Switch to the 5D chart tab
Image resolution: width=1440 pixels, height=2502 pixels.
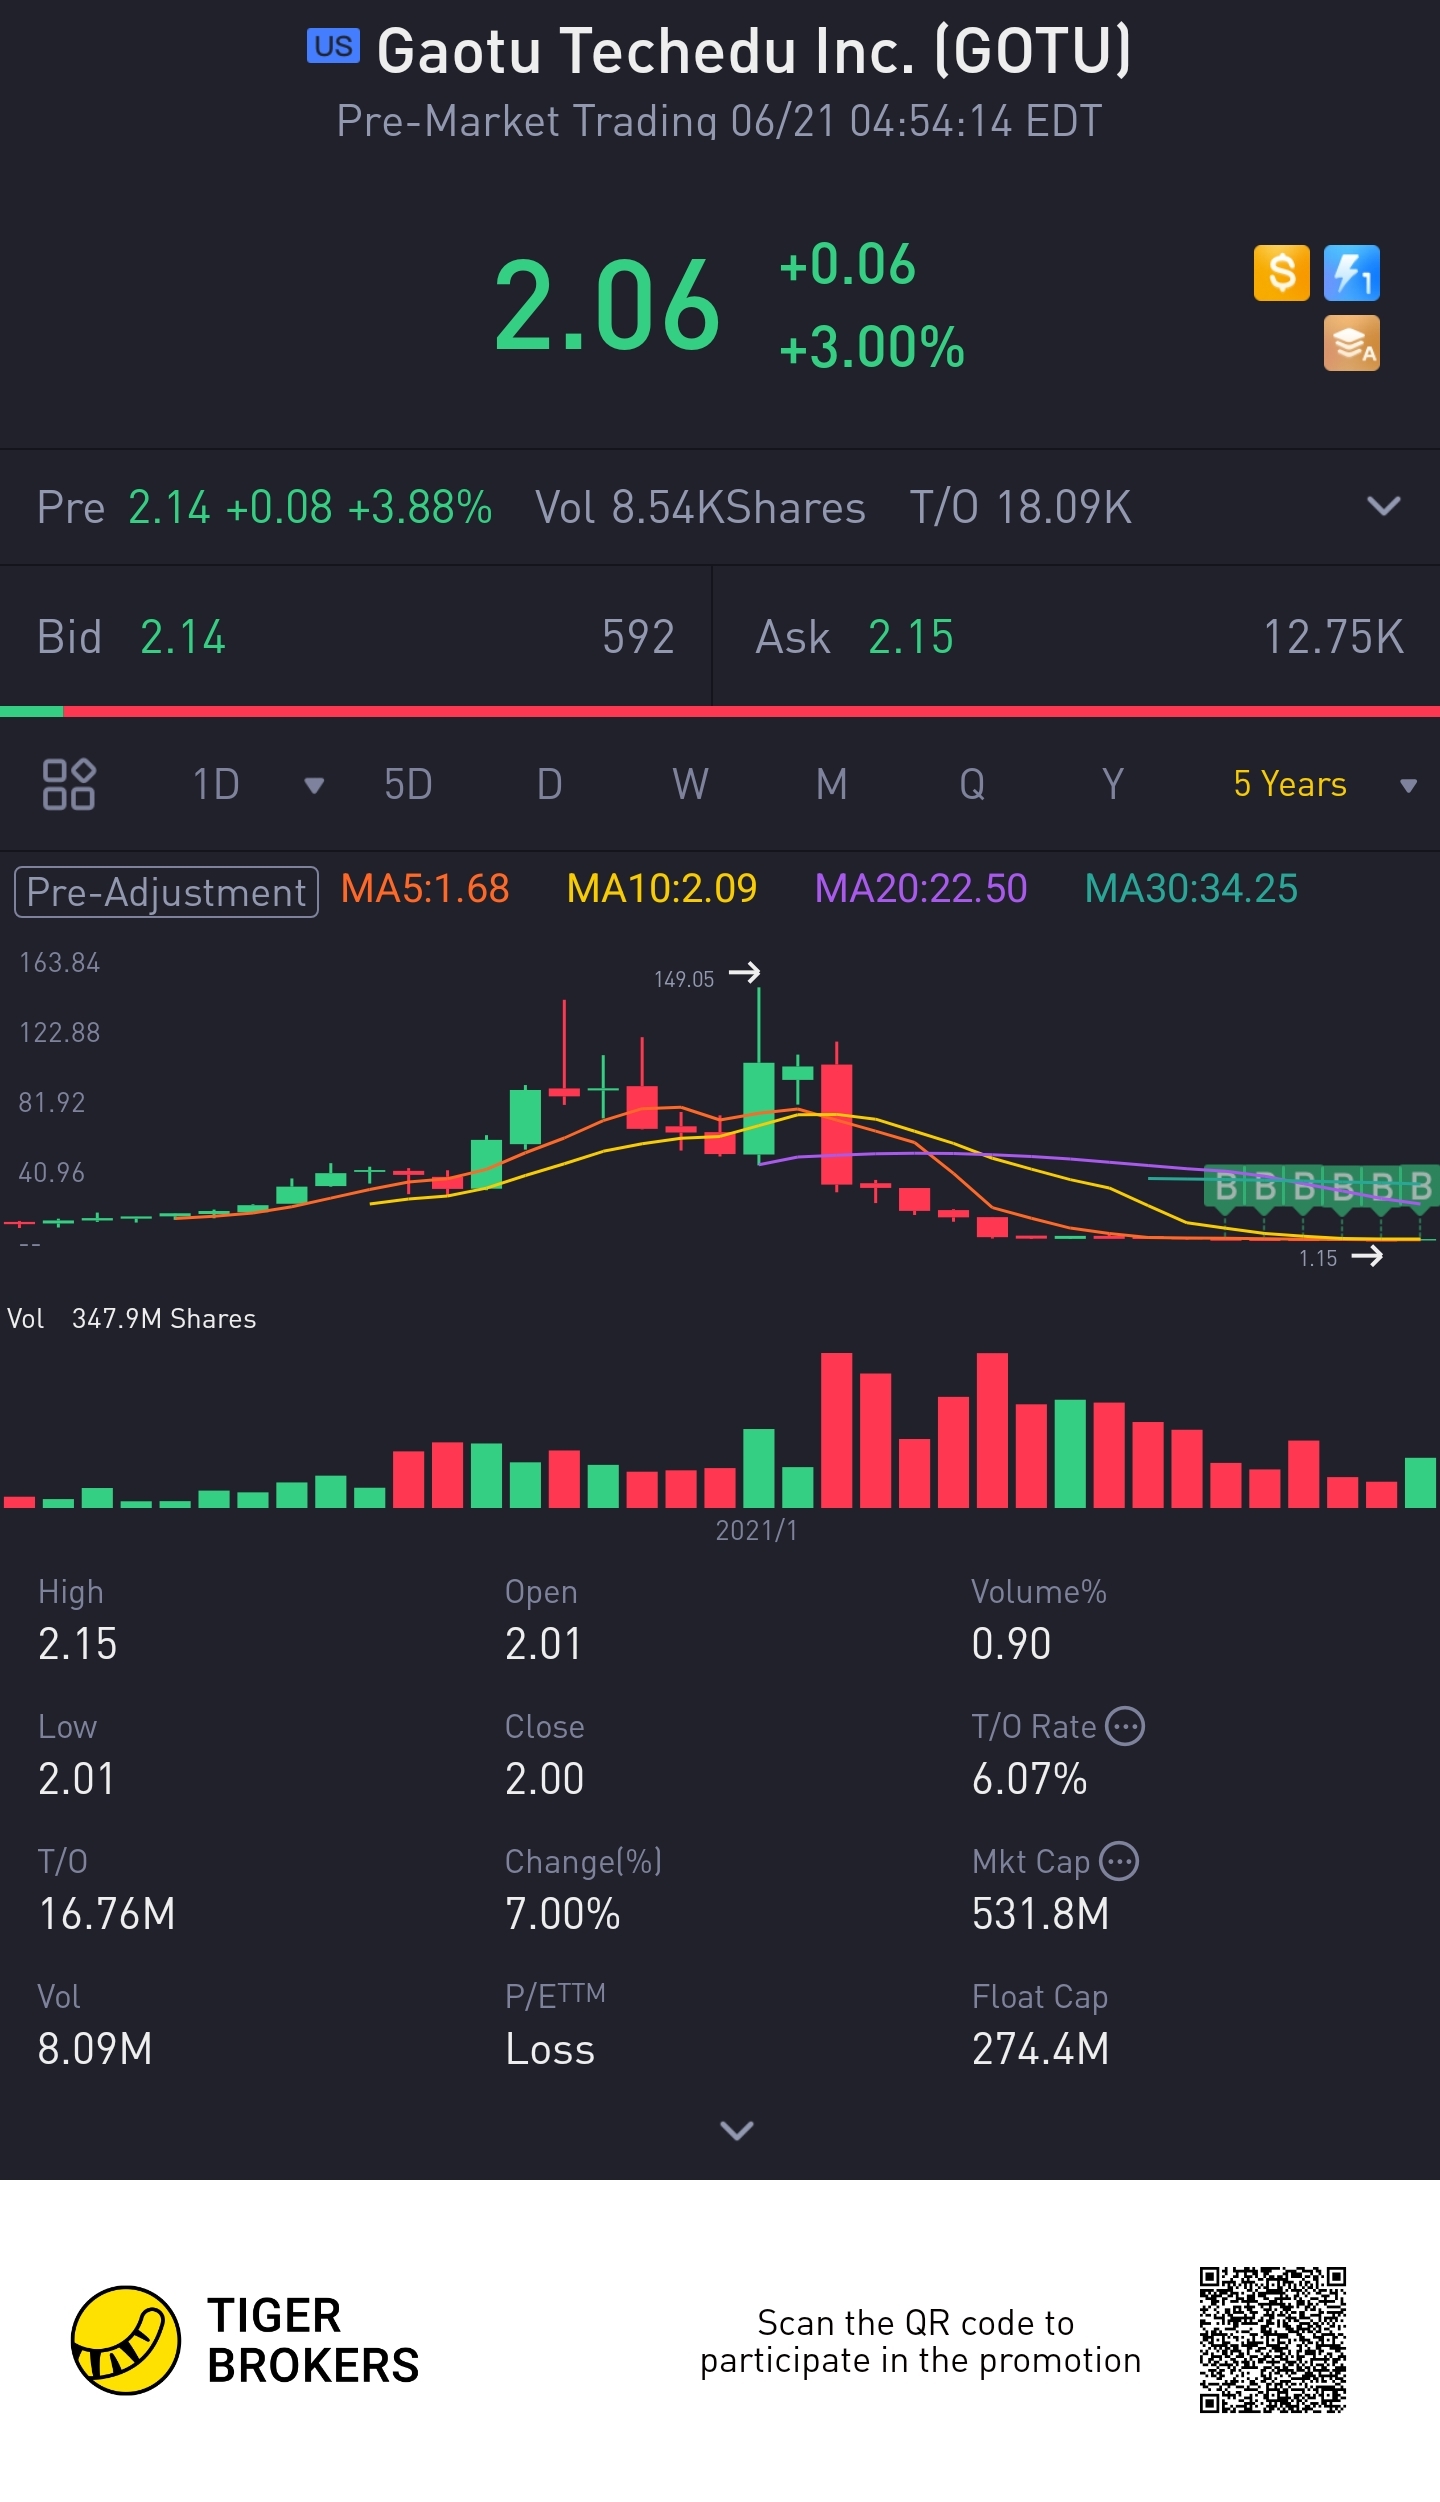[x=408, y=785]
